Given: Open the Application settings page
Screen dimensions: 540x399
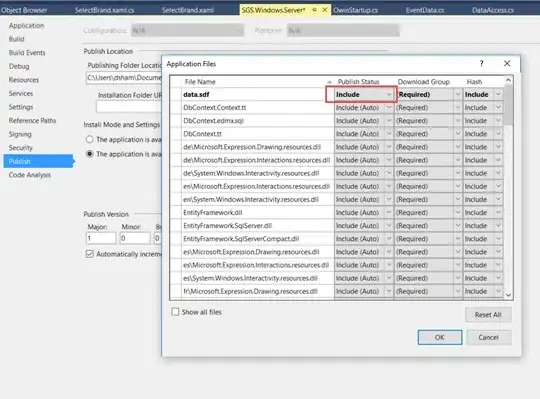Looking at the screenshot, I should [27, 25].
